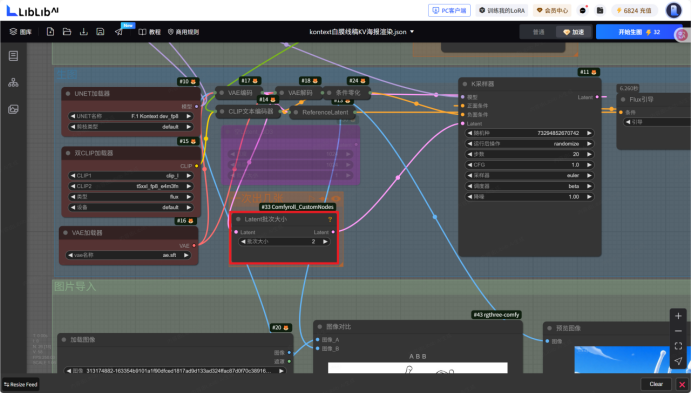691x393 pixels.
Task: Open workflow folder icon
Action: tap(67, 32)
